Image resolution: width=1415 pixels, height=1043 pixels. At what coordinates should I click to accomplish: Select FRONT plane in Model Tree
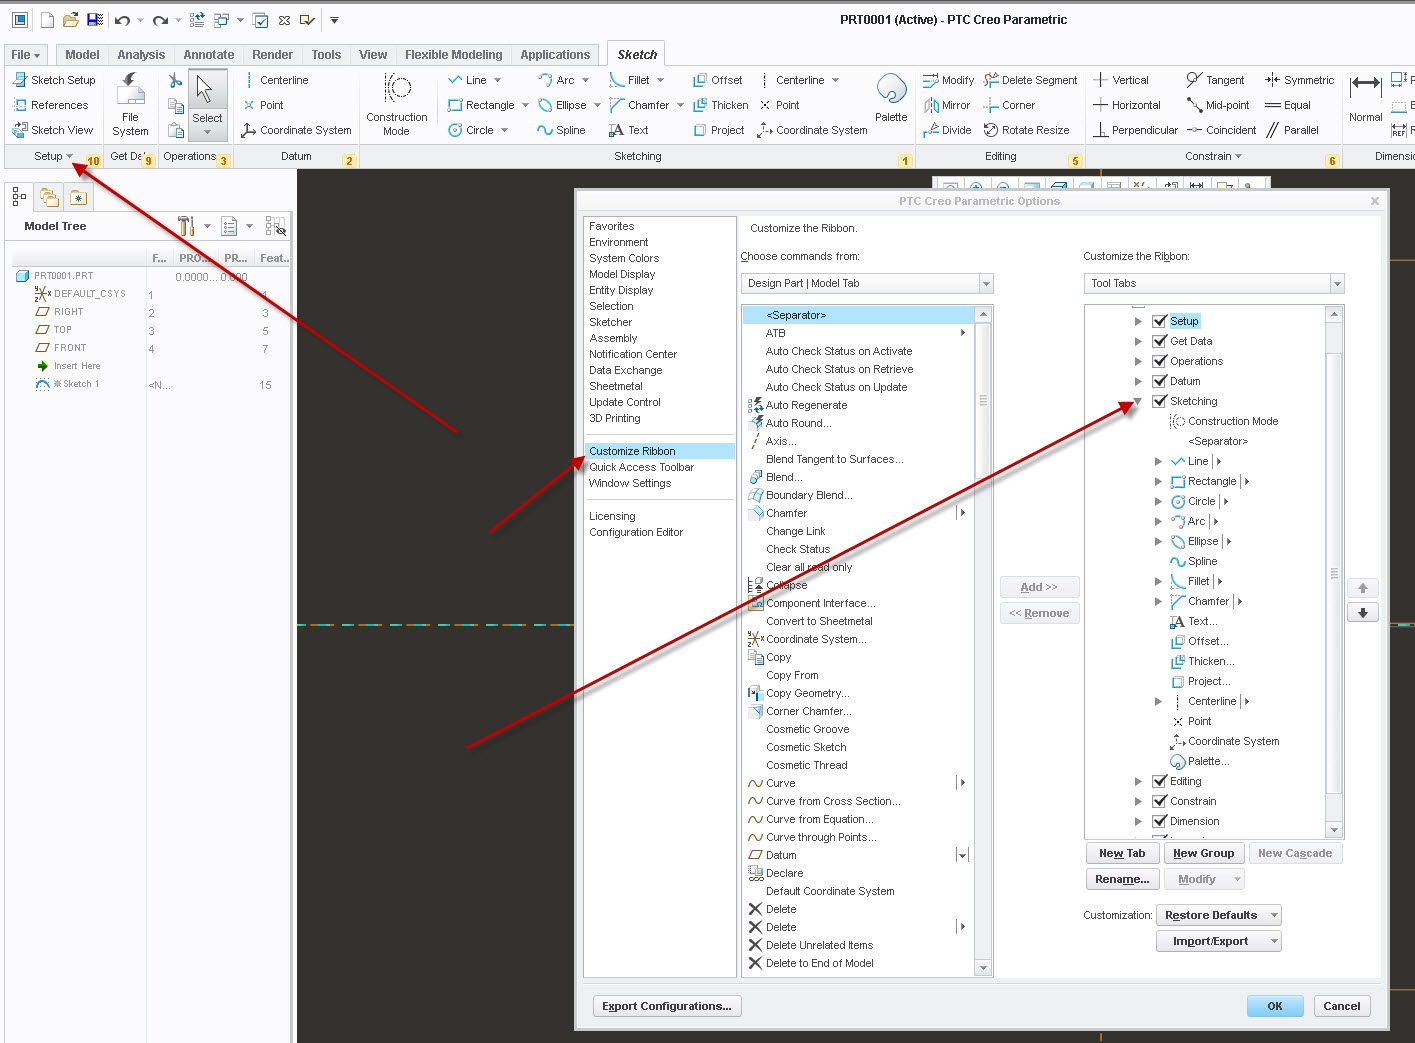click(70, 348)
